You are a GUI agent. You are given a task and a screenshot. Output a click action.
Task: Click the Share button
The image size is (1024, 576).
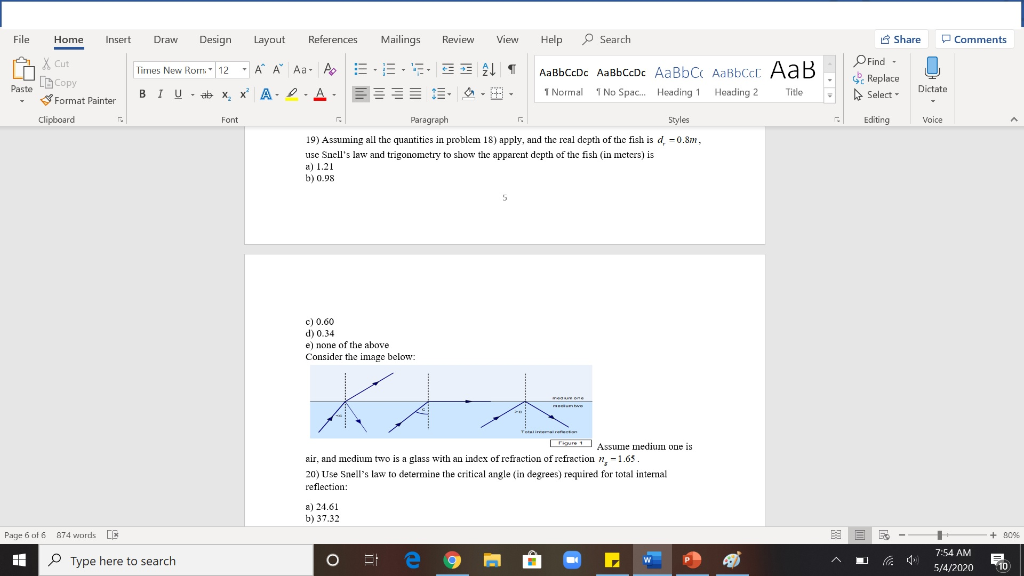pos(899,39)
